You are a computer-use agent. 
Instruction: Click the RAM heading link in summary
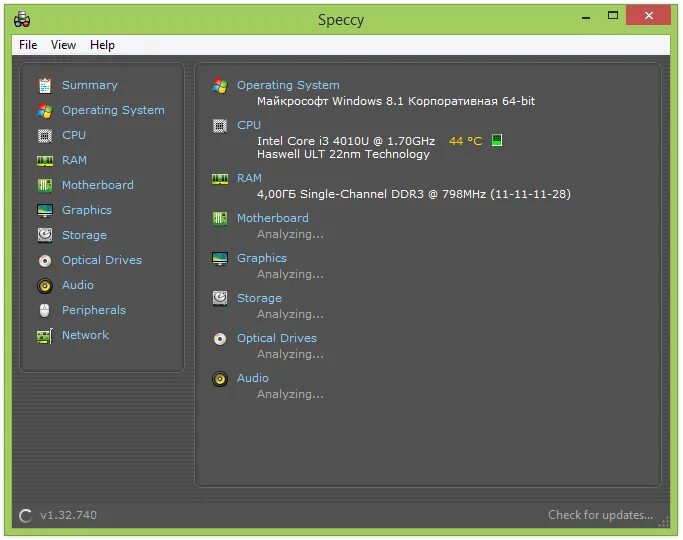point(249,178)
